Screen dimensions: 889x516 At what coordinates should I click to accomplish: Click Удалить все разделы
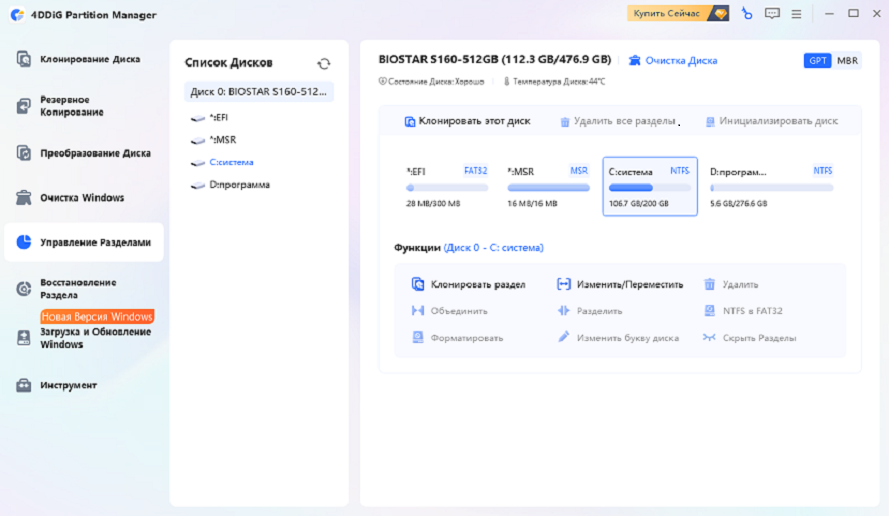coord(618,121)
